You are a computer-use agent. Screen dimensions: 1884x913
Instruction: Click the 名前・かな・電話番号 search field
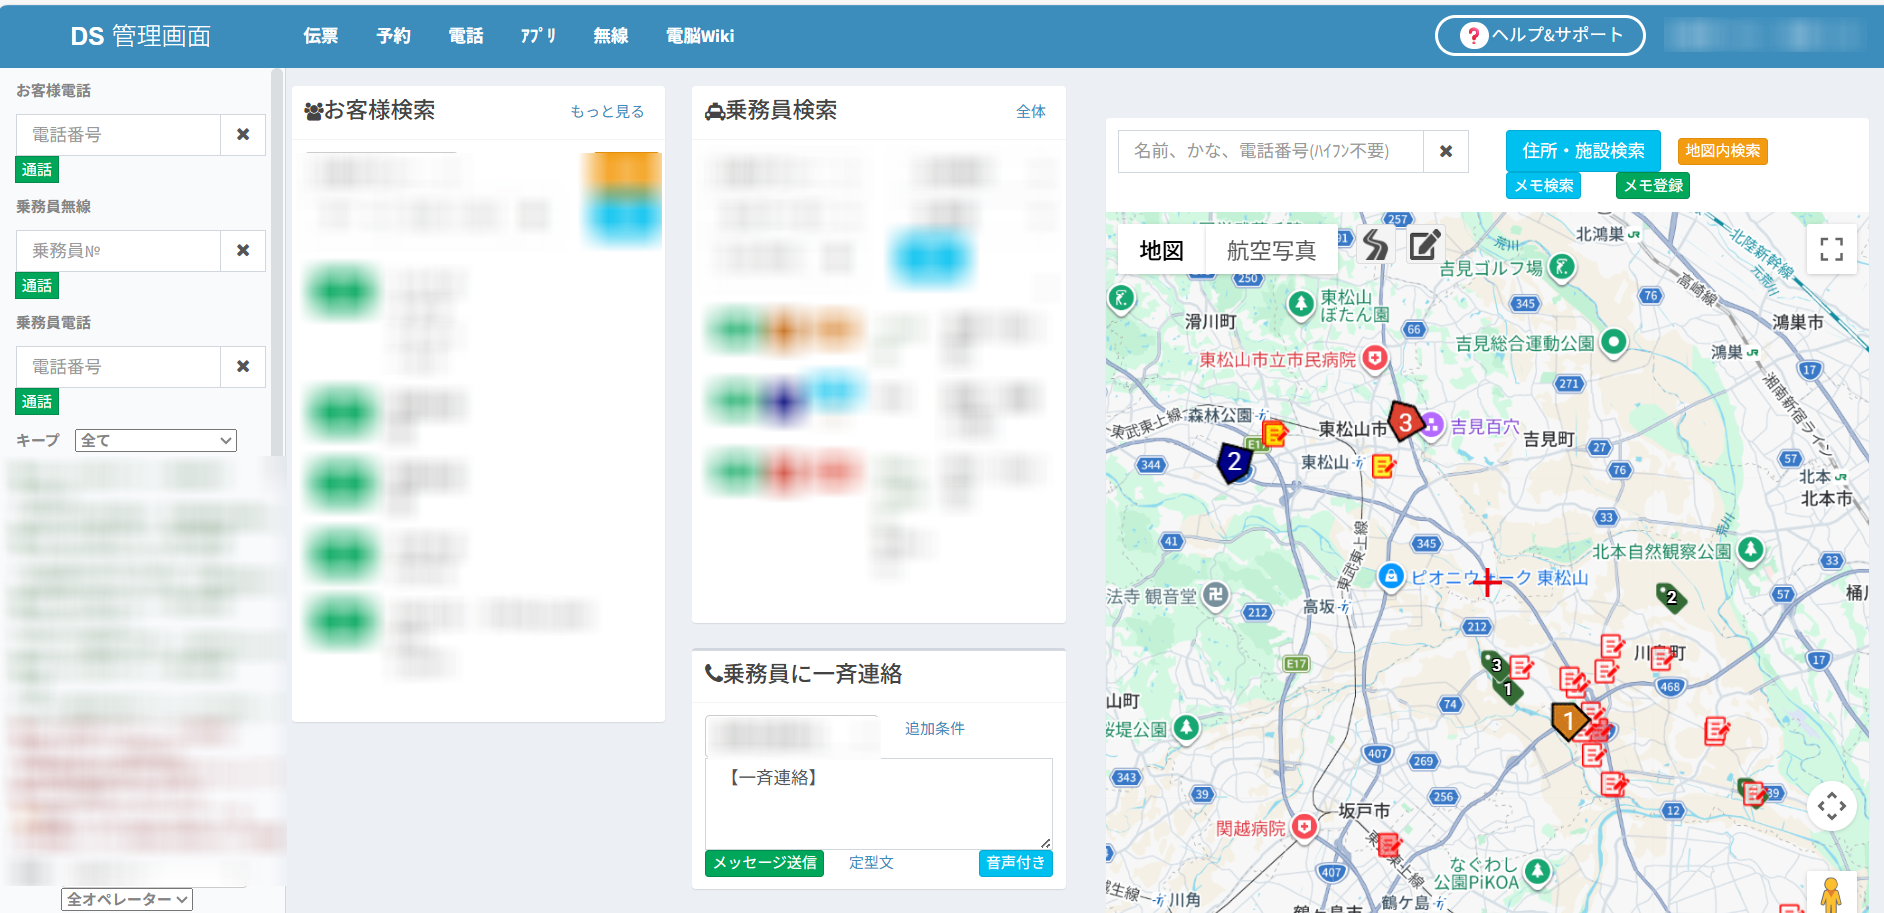click(1270, 151)
